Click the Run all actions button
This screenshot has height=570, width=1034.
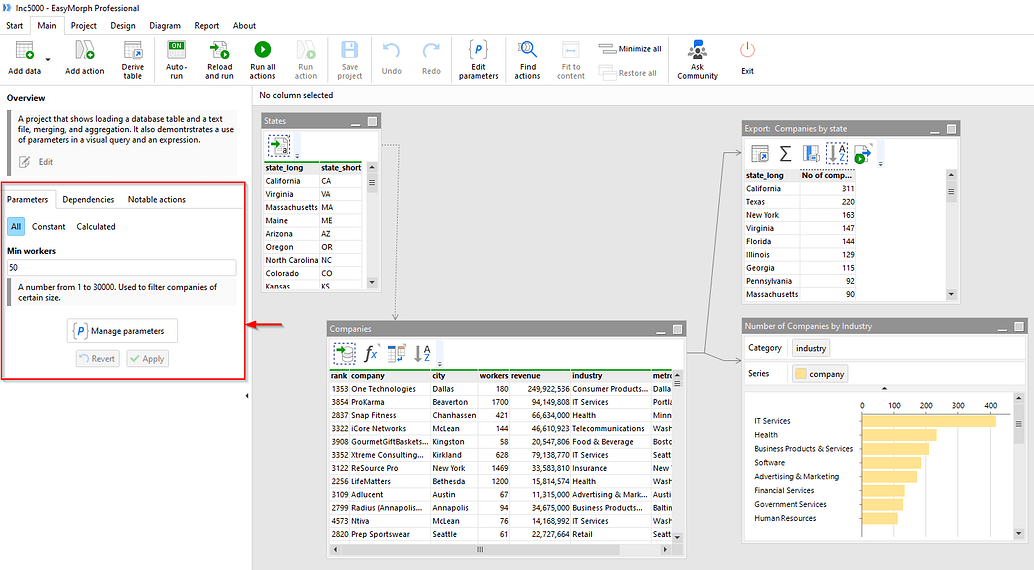[x=262, y=51]
